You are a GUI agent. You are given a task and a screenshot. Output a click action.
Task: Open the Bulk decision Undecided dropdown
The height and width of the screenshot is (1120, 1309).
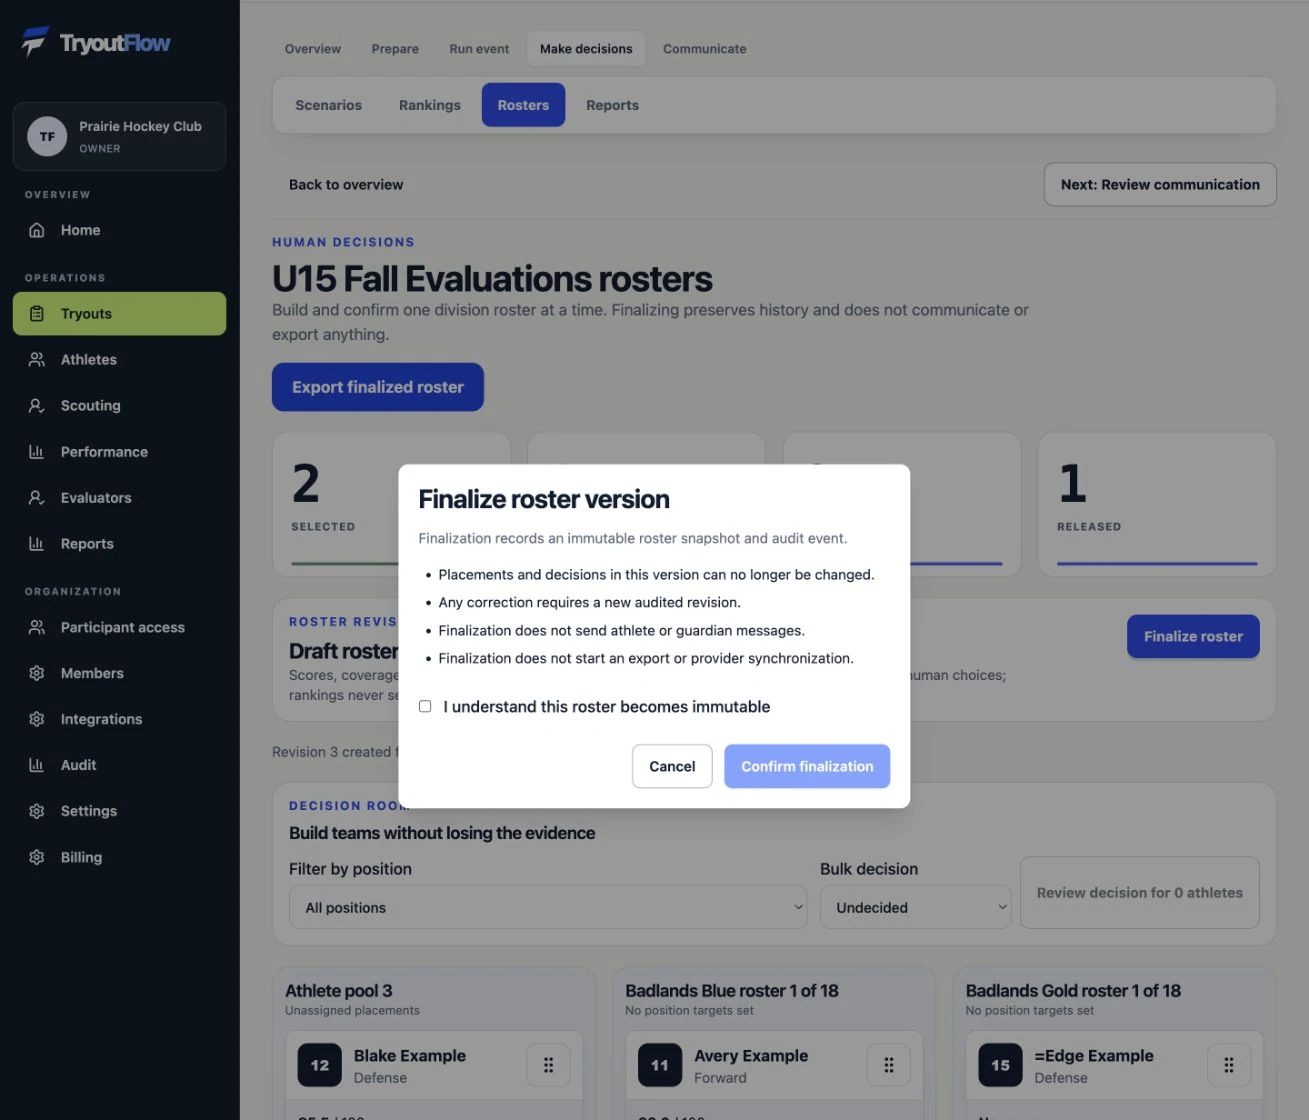click(x=916, y=908)
